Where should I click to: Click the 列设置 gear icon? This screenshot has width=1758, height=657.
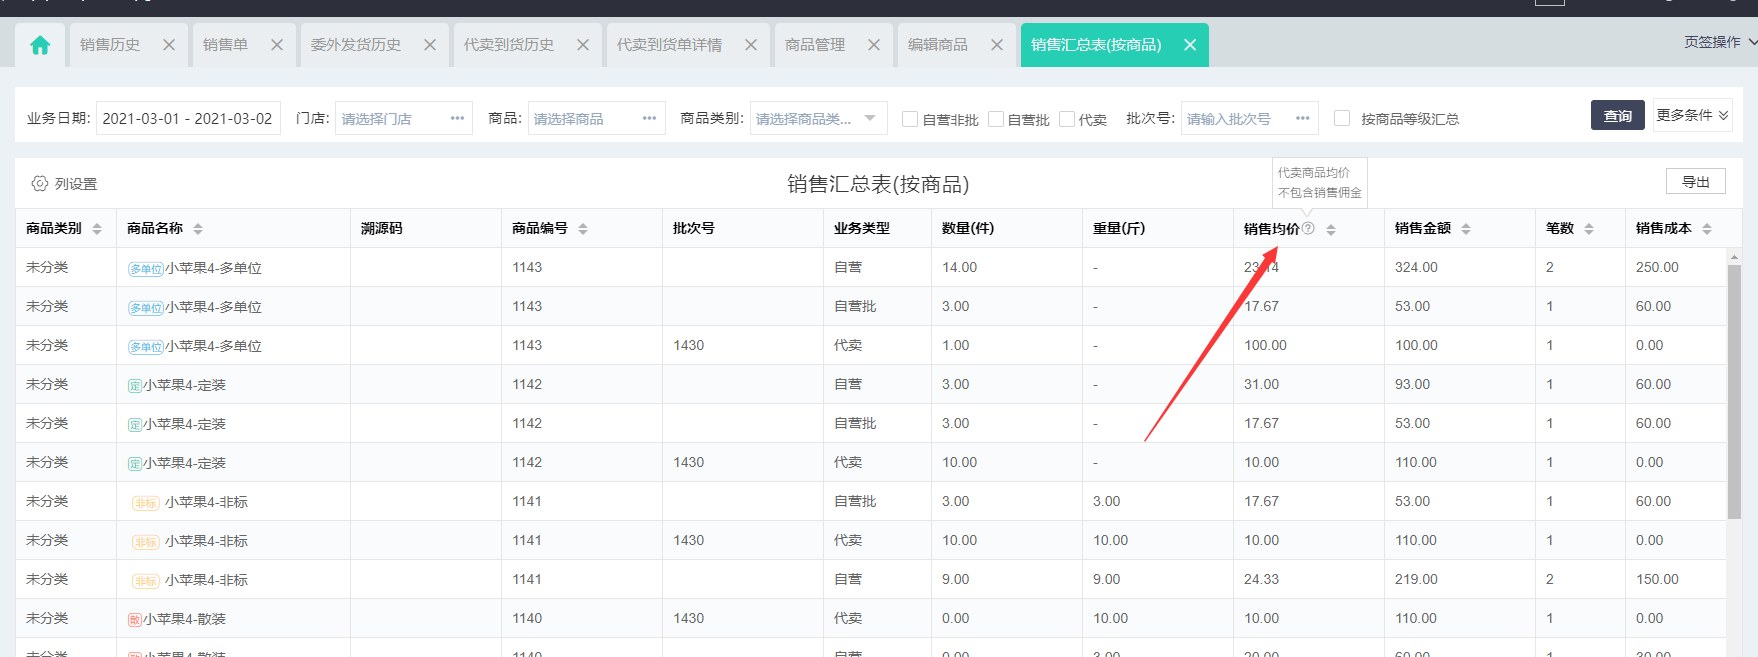(x=40, y=184)
